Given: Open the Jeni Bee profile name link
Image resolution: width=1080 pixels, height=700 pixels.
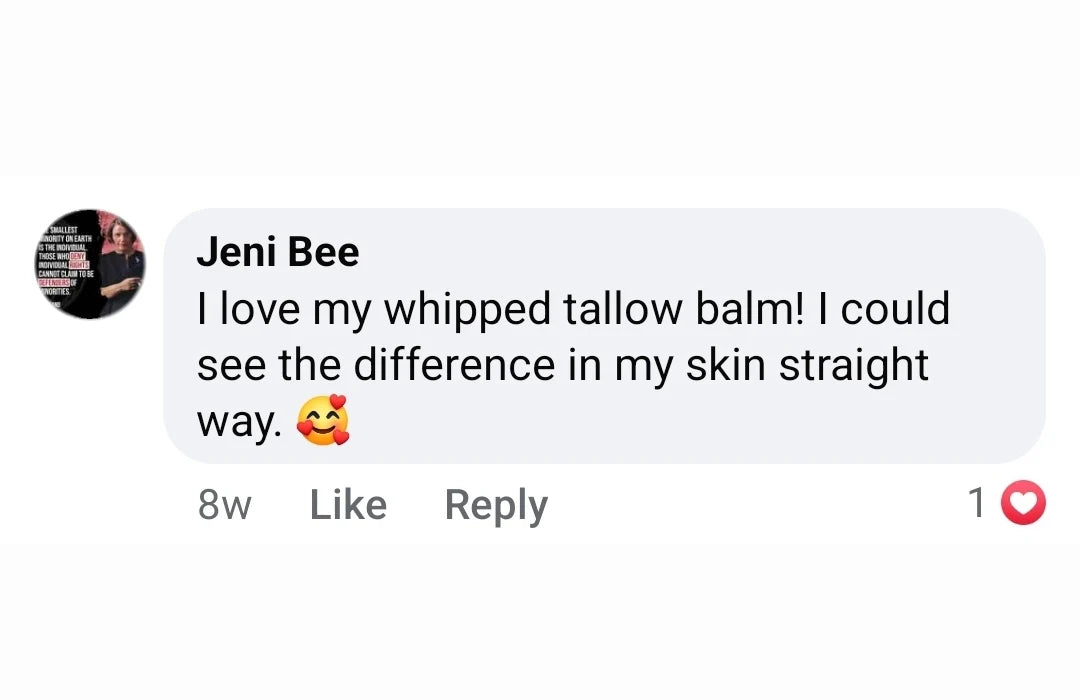Looking at the screenshot, I should click(x=277, y=252).
